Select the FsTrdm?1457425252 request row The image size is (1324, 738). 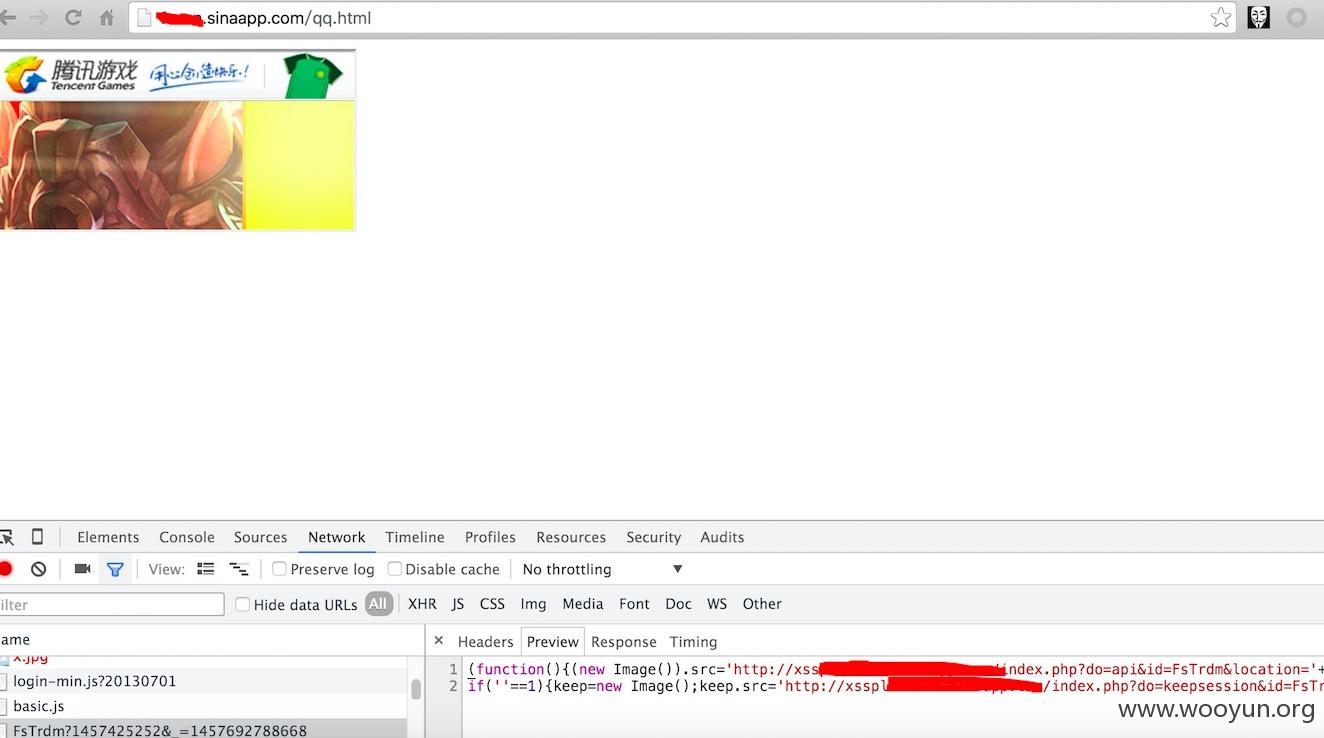click(x=204, y=730)
